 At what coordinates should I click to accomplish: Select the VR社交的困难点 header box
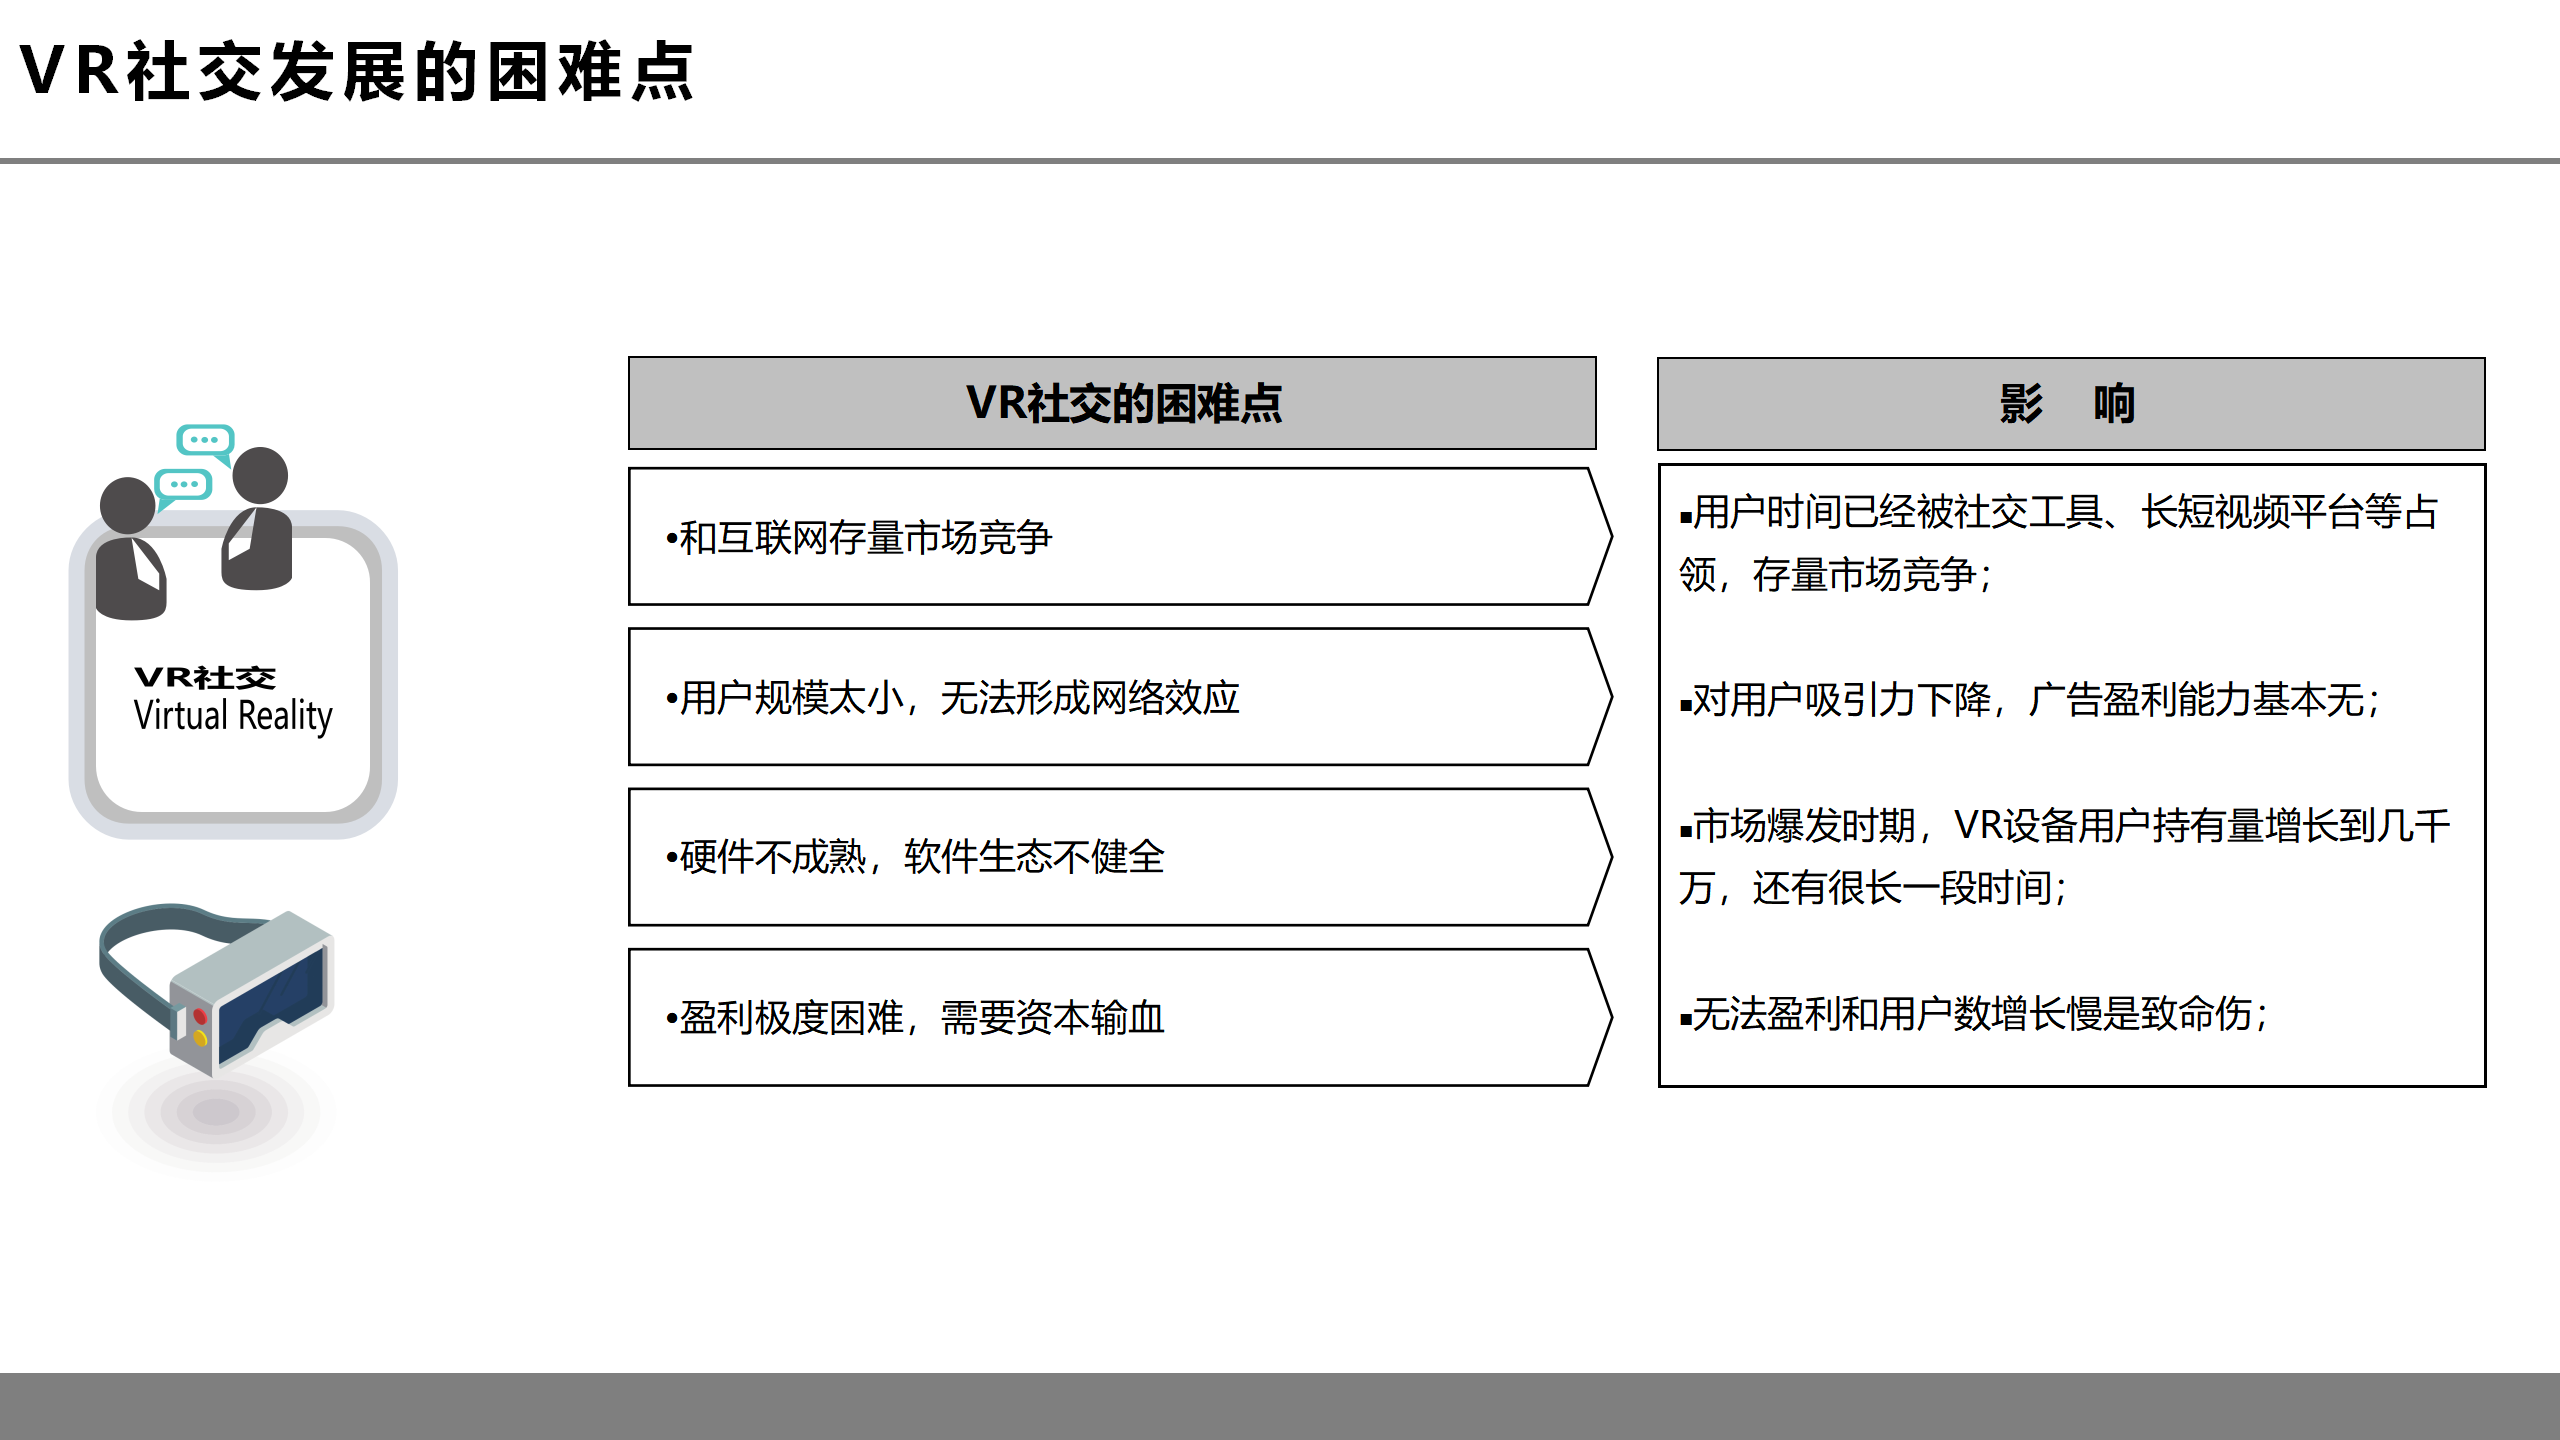click(x=1112, y=403)
